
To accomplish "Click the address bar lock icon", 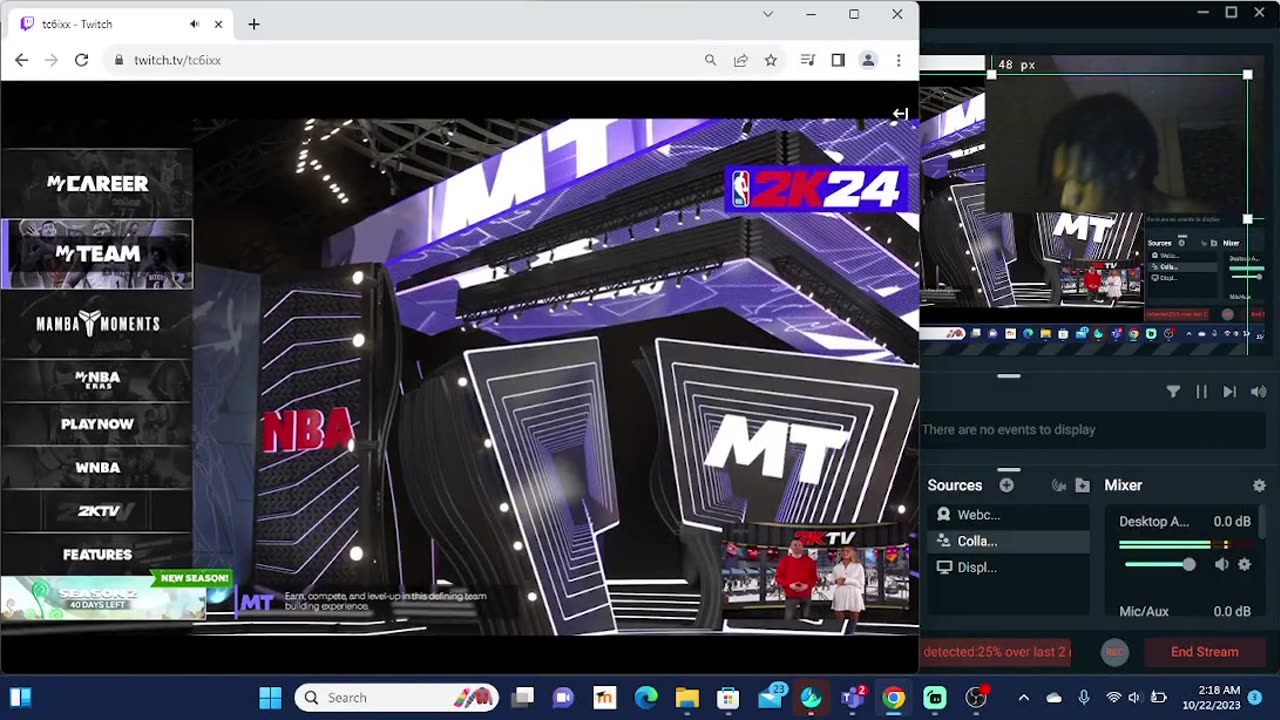I will (x=119, y=60).
